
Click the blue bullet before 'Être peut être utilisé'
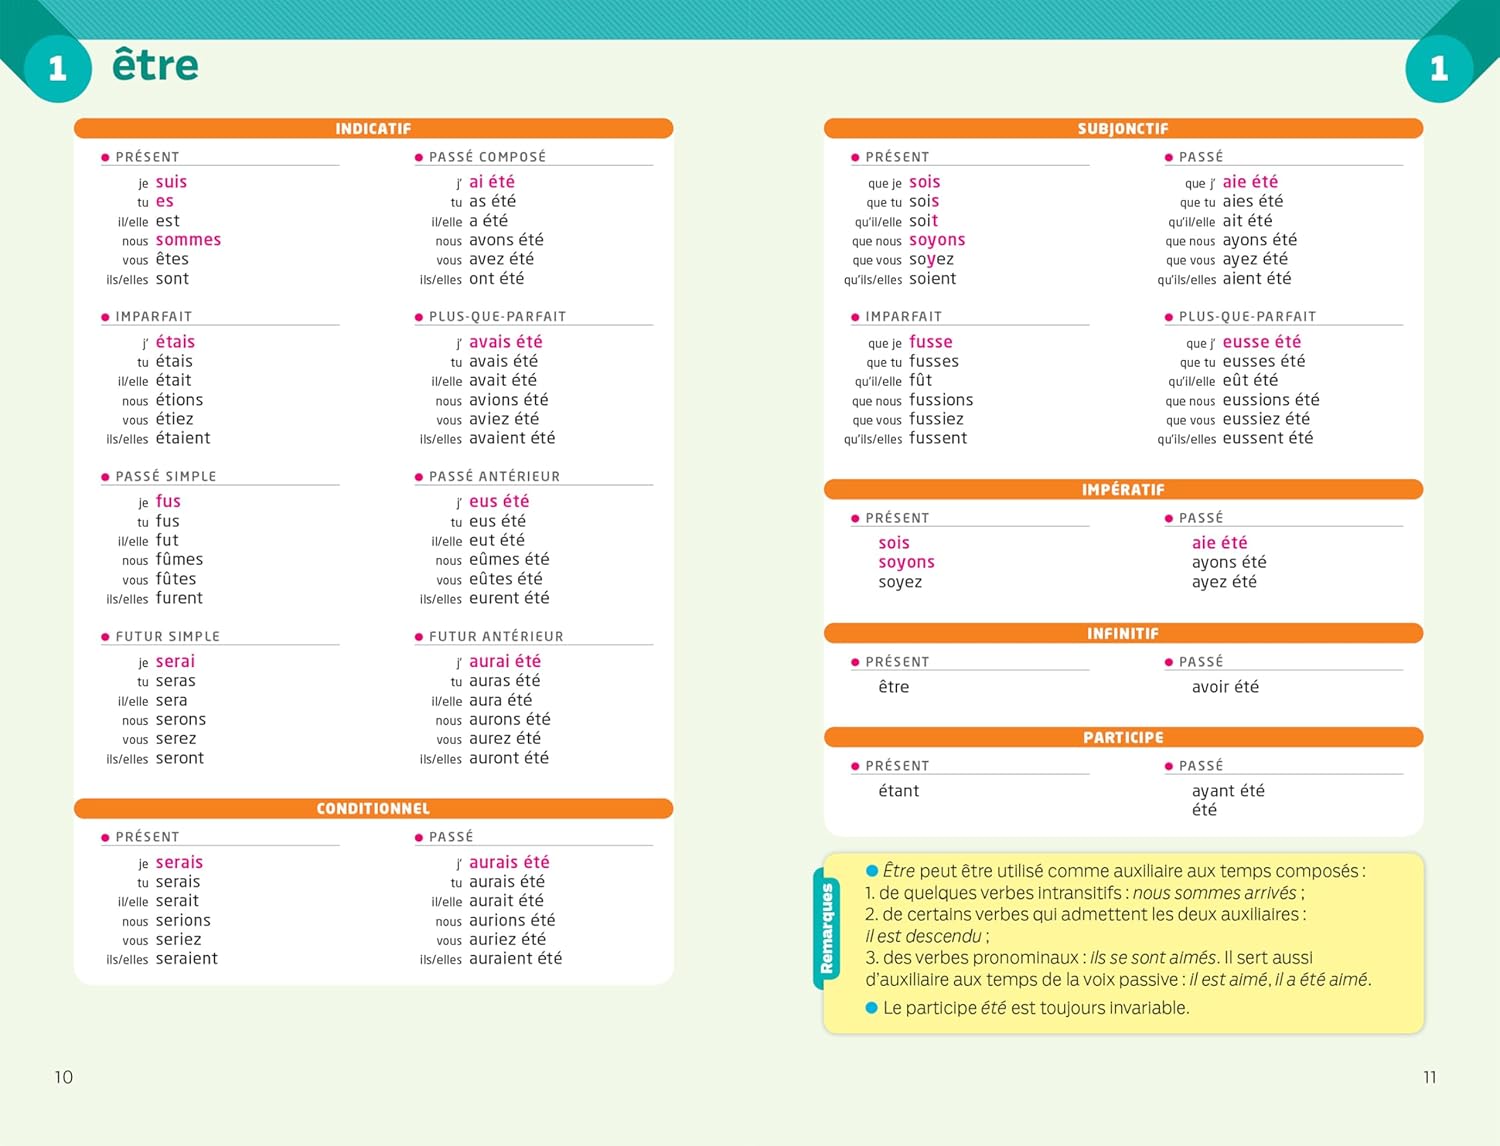coord(871,871)
